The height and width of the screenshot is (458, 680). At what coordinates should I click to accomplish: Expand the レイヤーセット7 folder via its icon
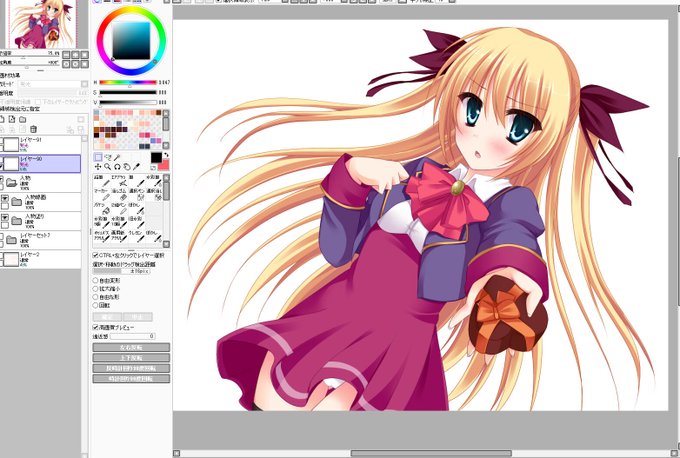coord(12,240)
